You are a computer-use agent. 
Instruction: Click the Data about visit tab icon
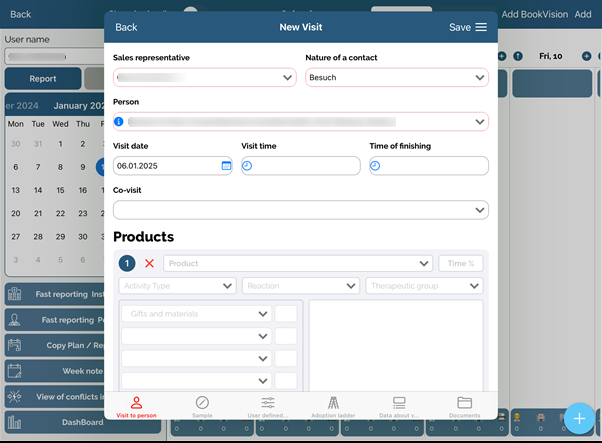click(399, 406)
